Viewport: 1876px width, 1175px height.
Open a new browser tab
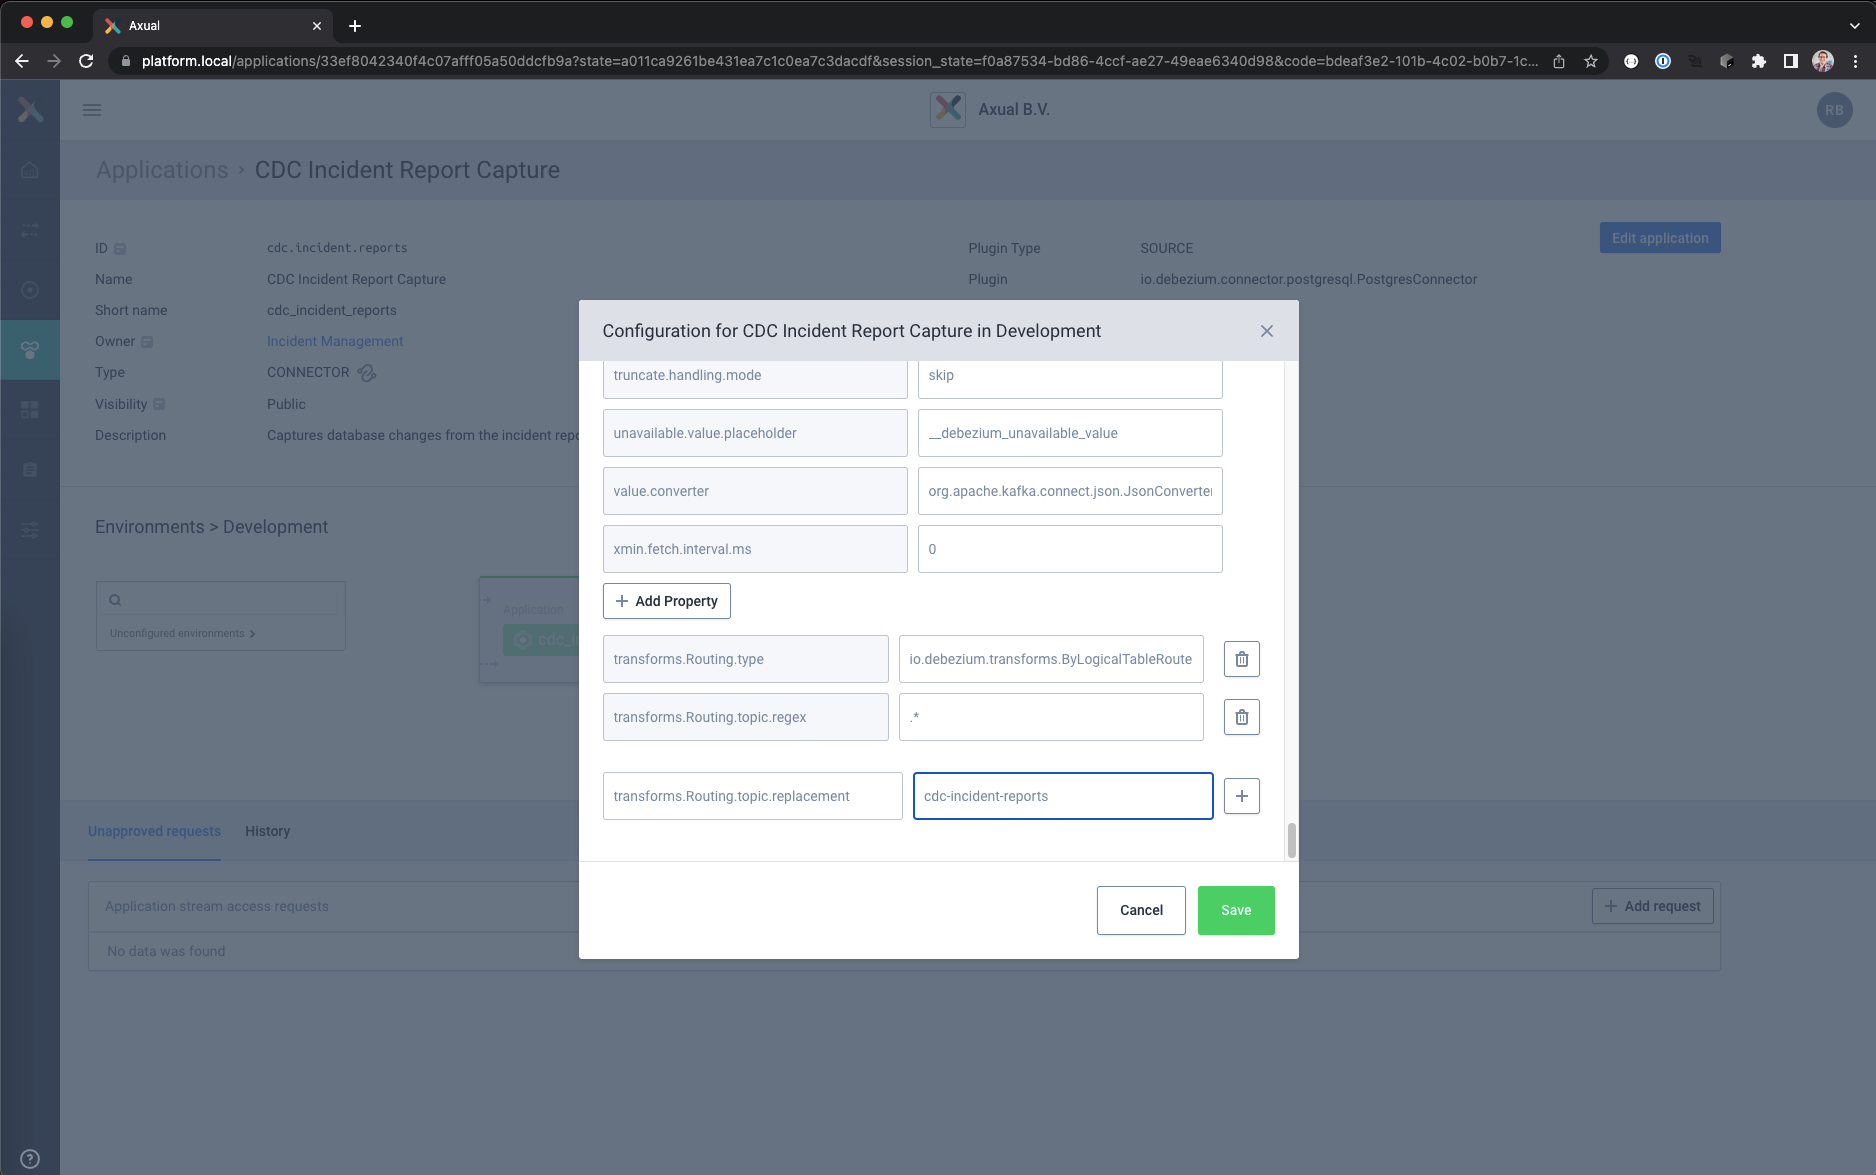[355, 26]
